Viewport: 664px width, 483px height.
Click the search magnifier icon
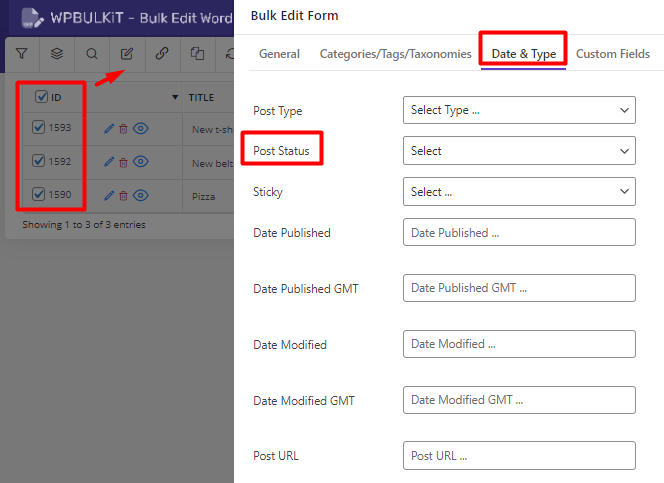coord(92,53)
